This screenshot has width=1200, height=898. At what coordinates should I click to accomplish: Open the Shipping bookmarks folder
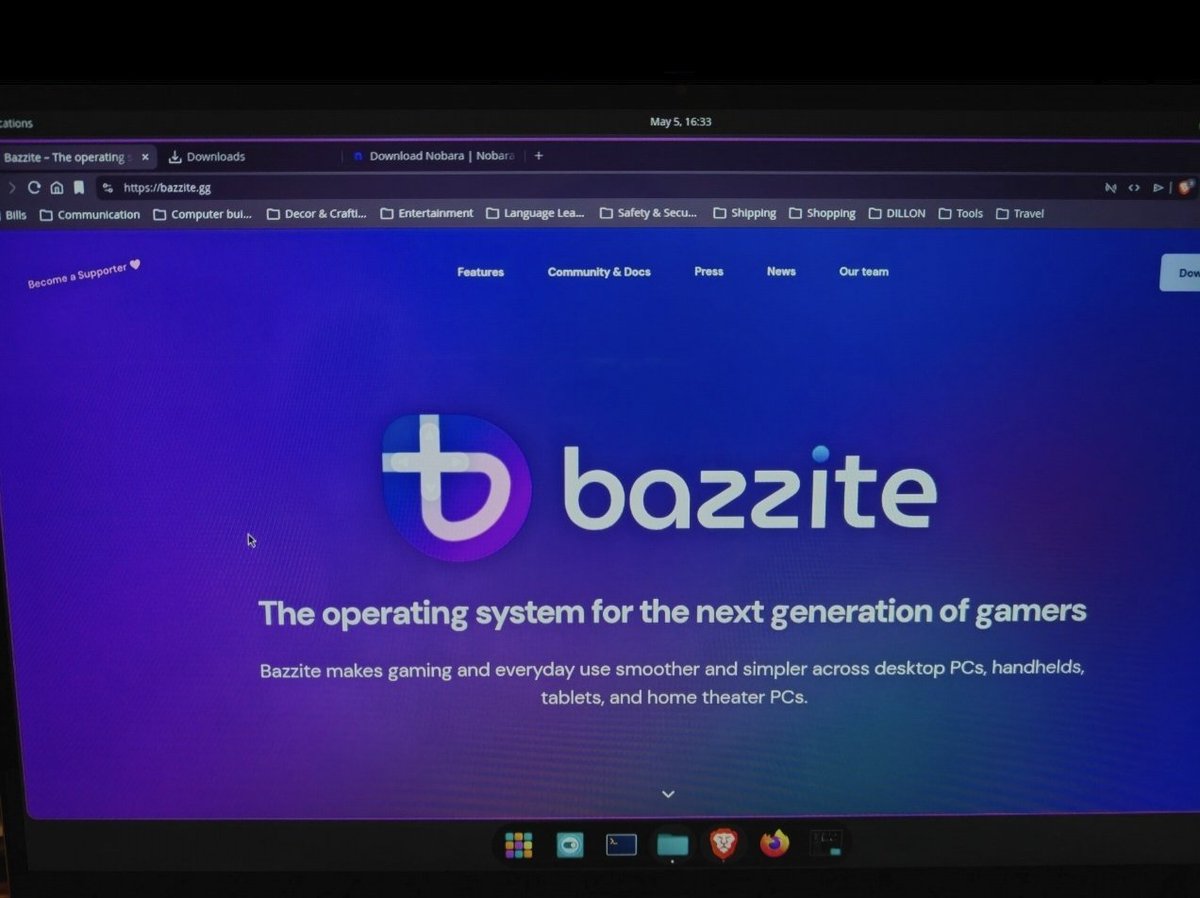coord(745,213)
